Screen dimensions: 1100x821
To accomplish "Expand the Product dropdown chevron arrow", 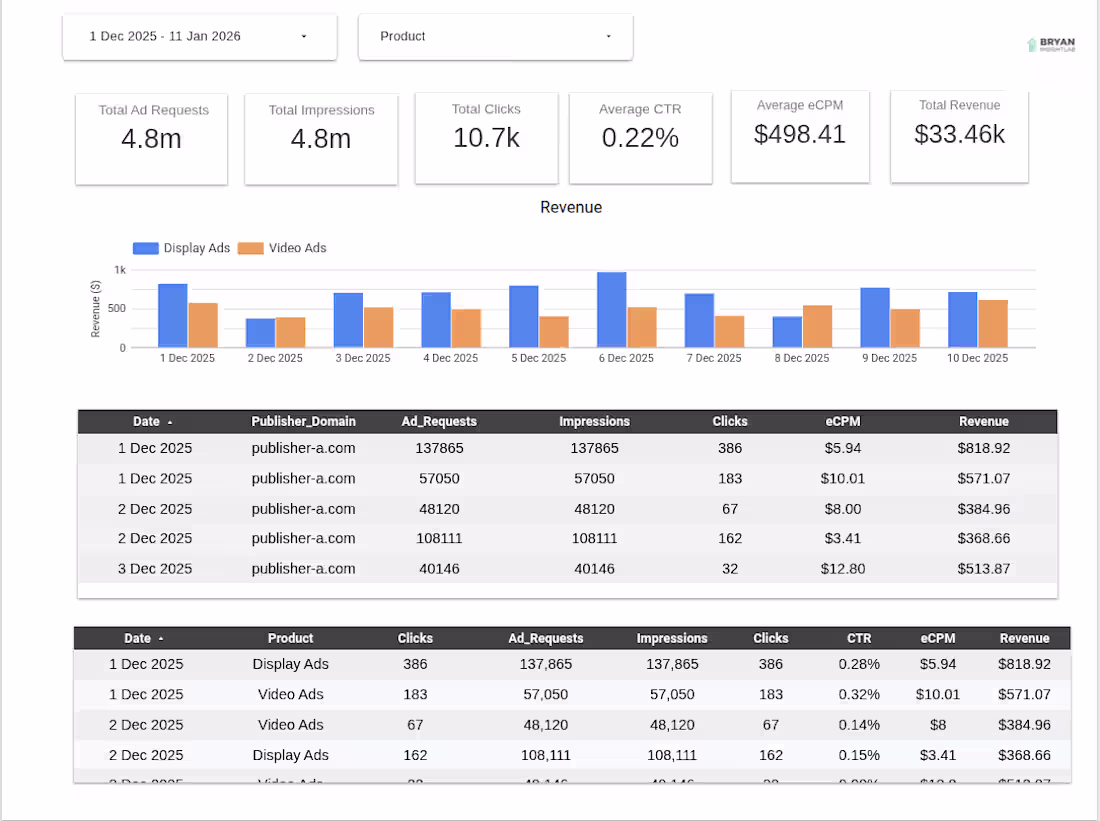I will click(x=608, y=36).
